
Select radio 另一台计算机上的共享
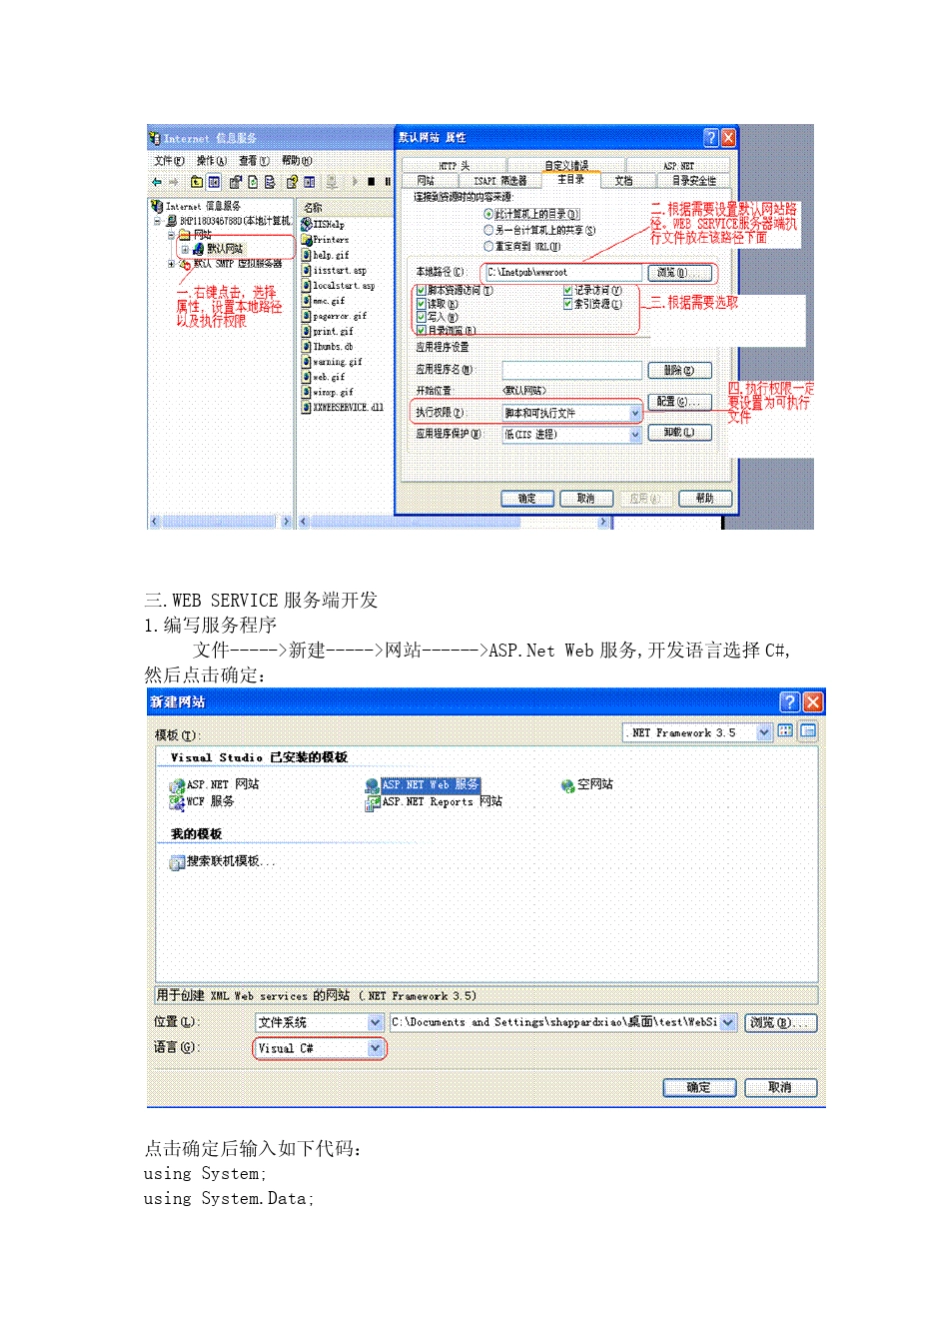tap(489, 230)
